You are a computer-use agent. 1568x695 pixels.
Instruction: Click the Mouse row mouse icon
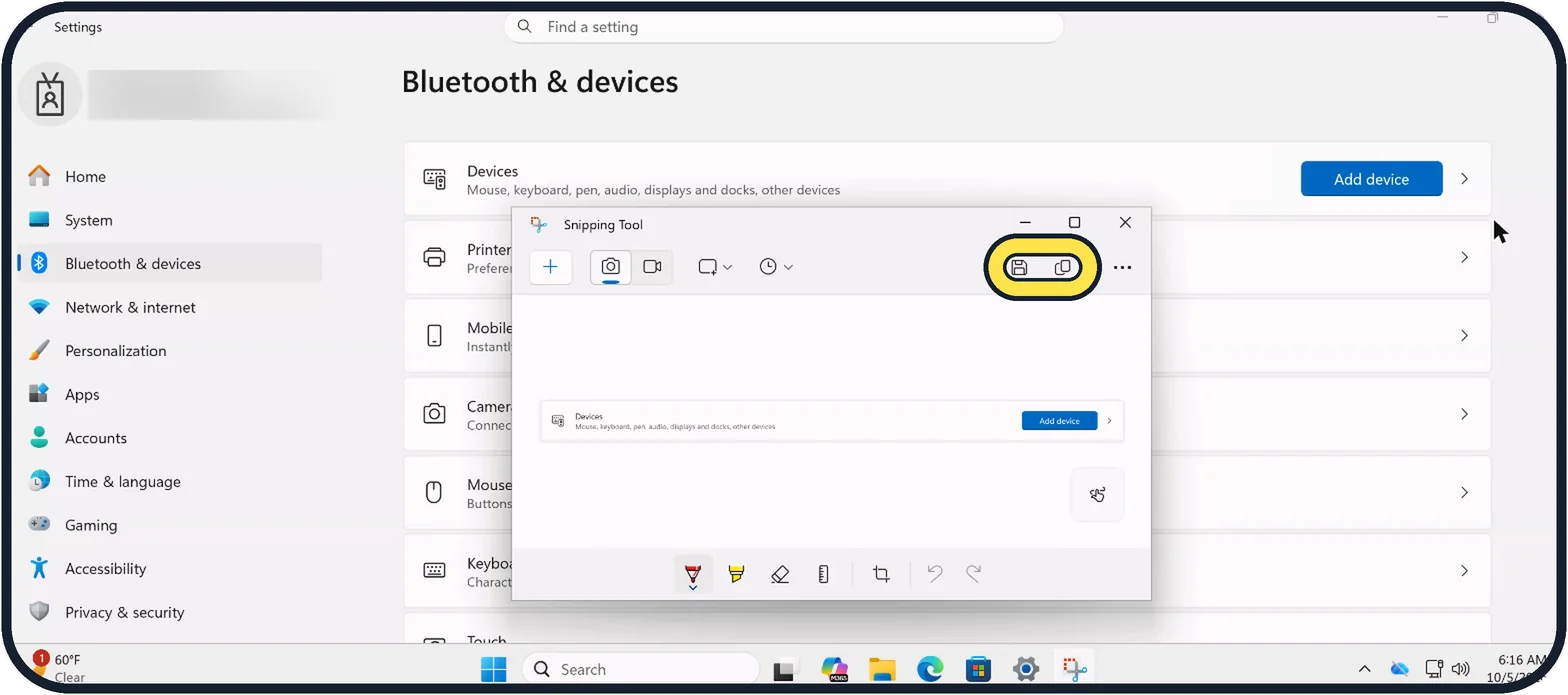pyautogui.click(x=434, y=492)
